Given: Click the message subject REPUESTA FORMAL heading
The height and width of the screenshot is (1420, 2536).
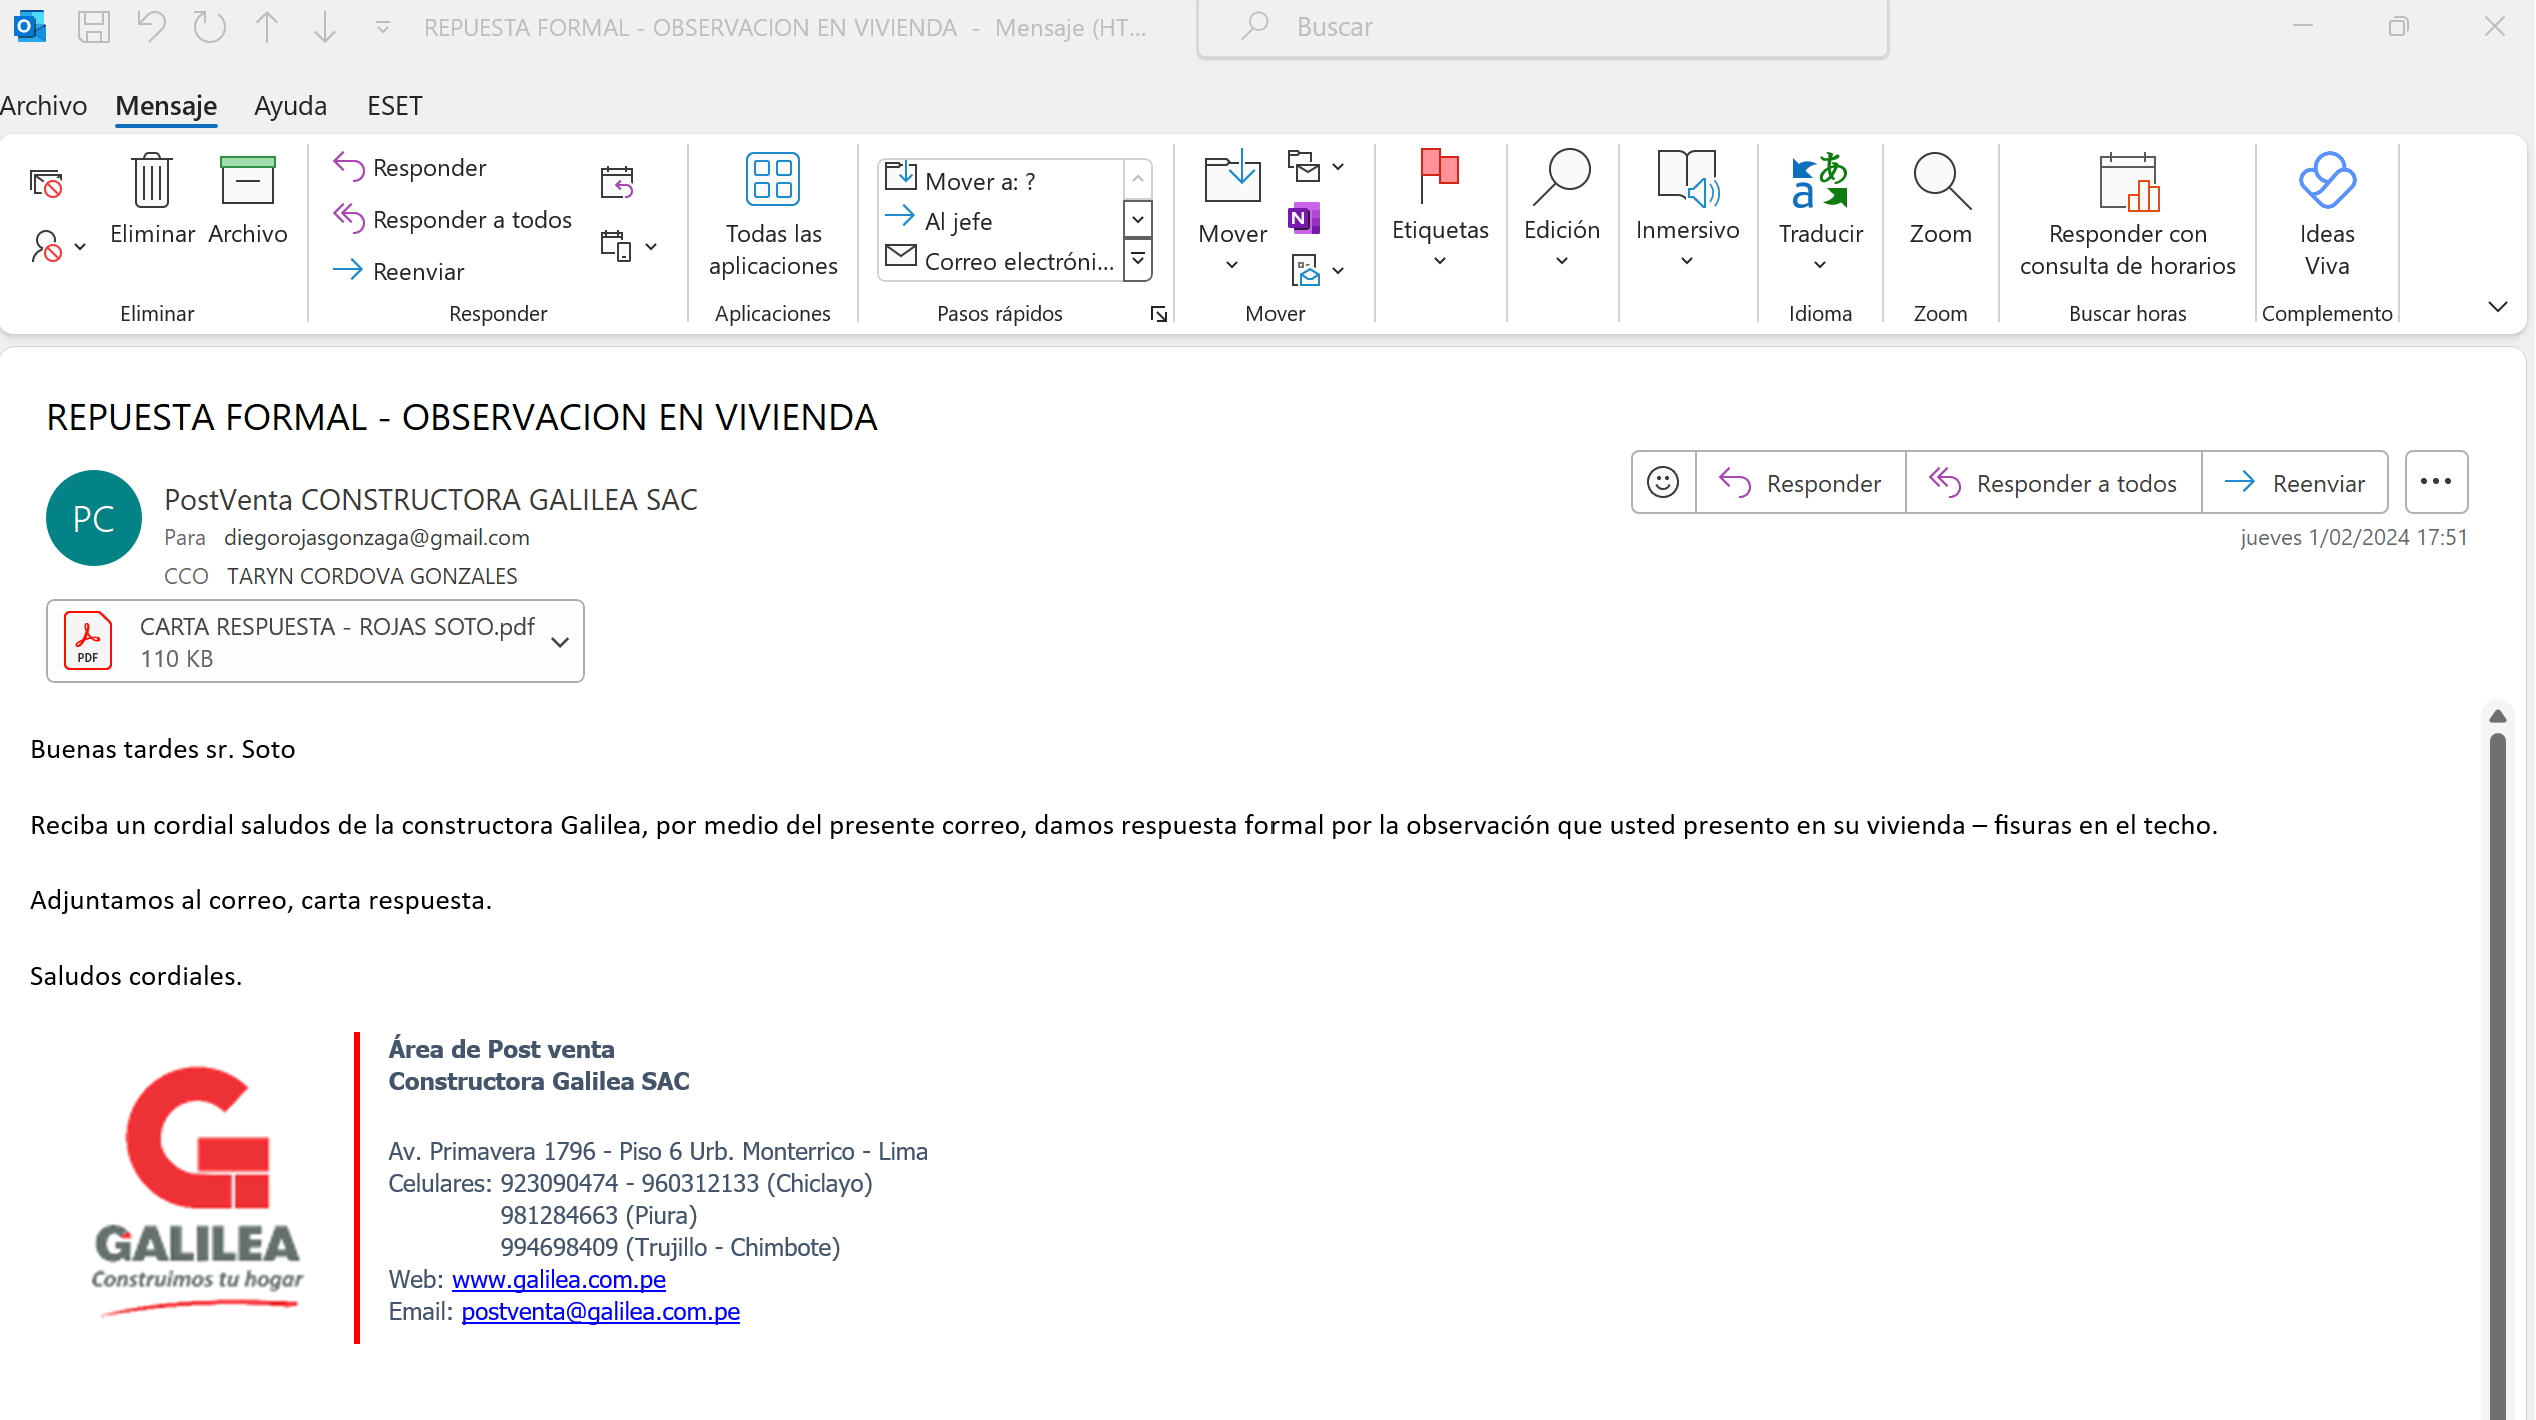Looking at the screenshot, I should [x=462, y=417].
